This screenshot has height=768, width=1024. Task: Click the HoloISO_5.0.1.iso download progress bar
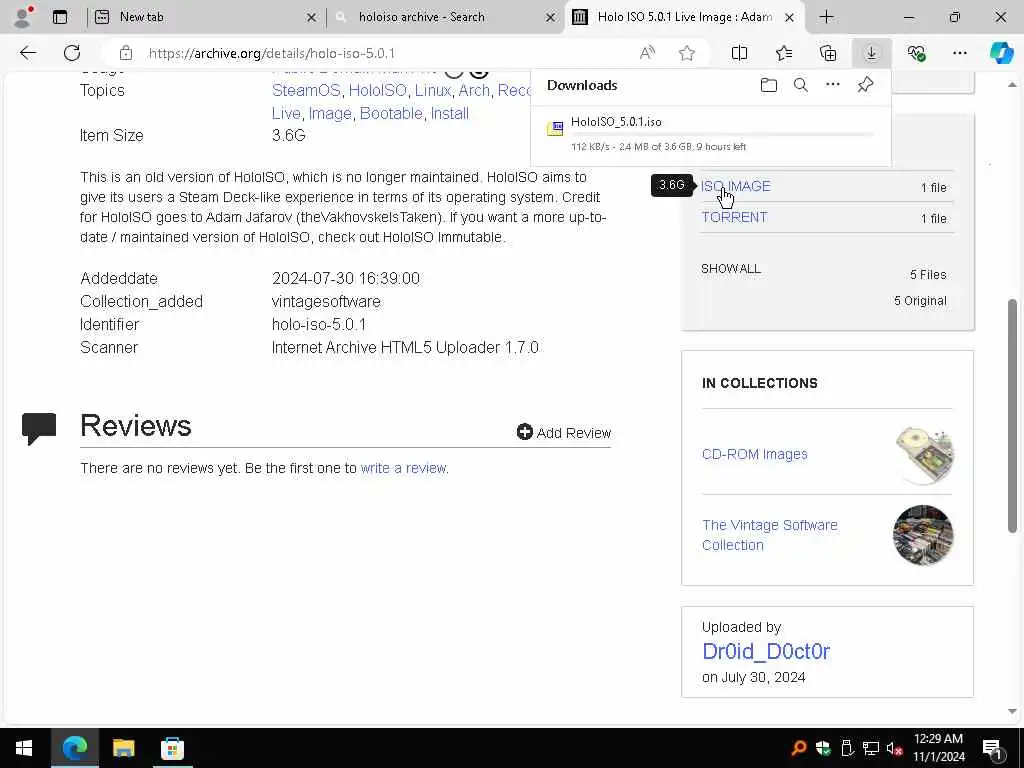(x=722, y=135)
